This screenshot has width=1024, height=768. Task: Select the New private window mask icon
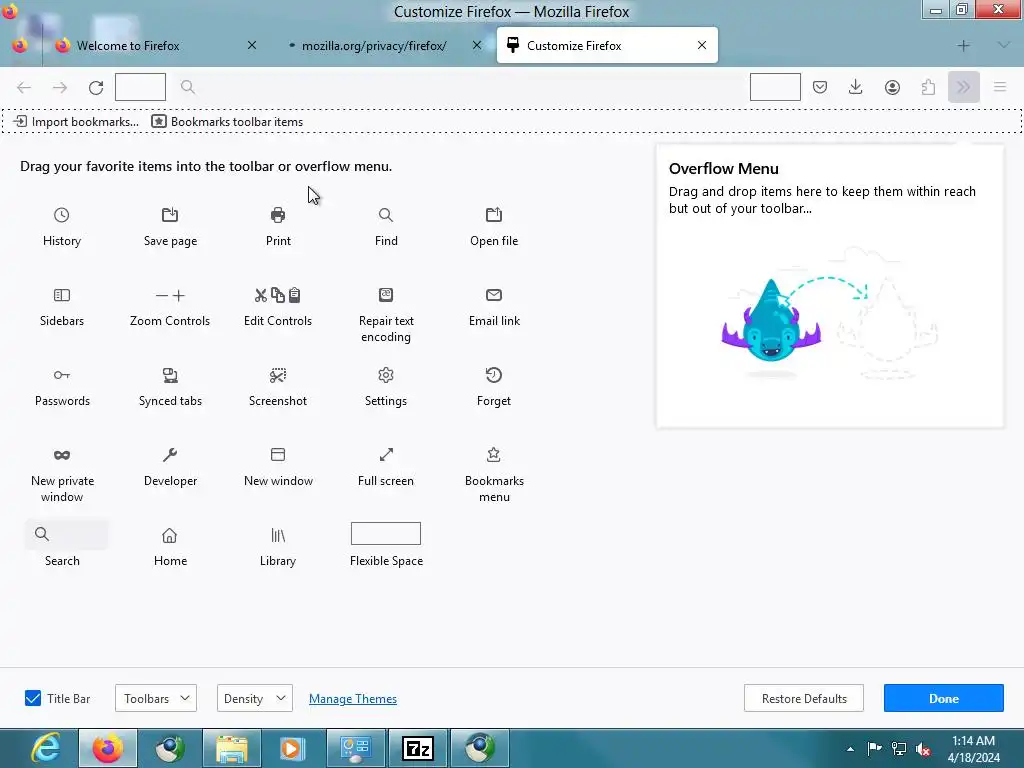point(61,455)
